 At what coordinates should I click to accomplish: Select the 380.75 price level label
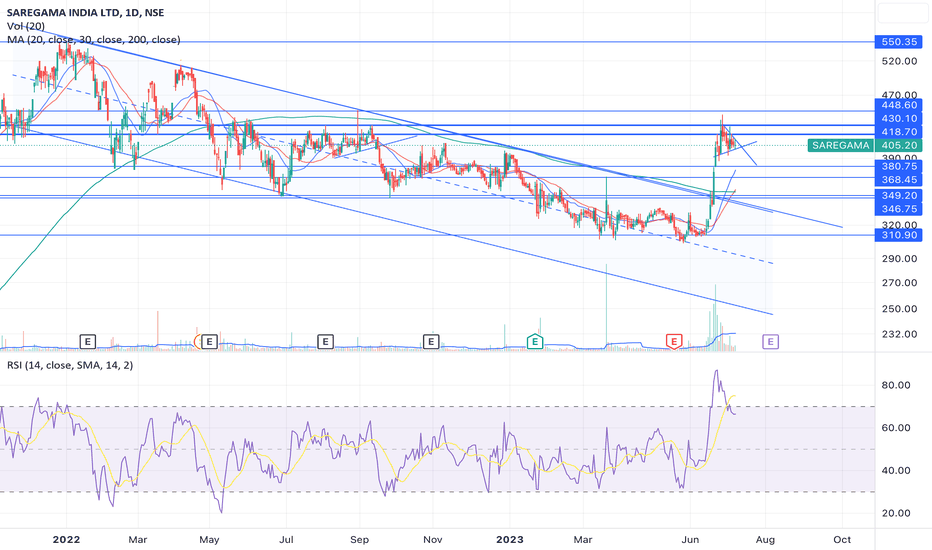(x=899, y=166)
